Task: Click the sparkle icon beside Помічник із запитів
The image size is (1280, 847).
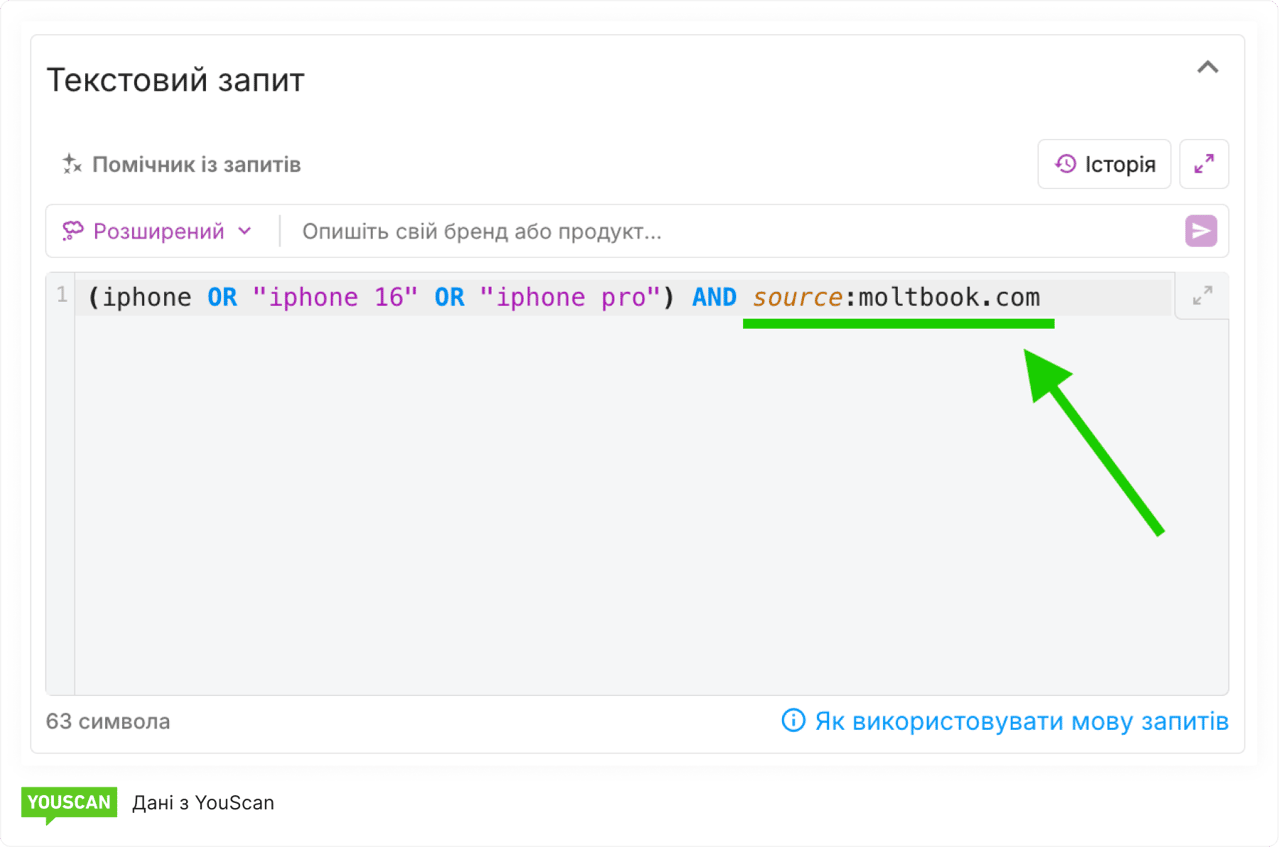Action: 71,165
